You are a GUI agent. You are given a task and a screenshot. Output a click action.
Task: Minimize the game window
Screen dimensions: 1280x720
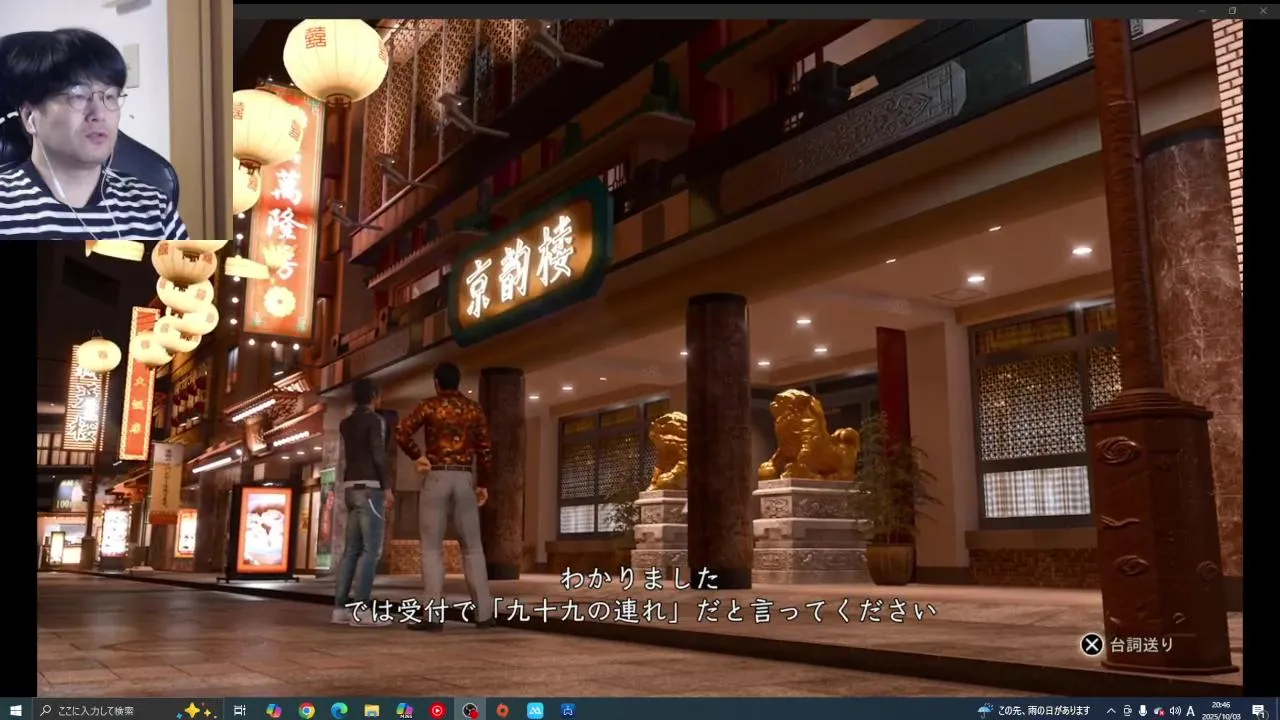click(1202, 10)
